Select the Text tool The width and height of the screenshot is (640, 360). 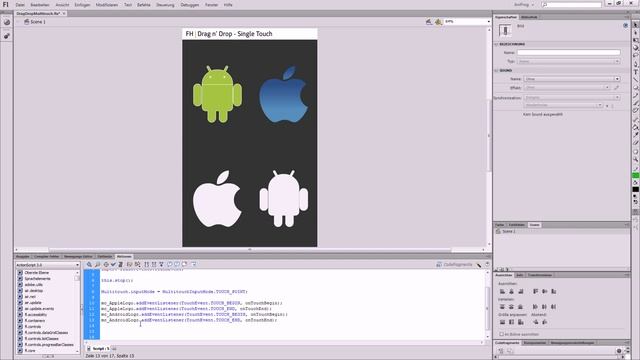pos(636,72)
